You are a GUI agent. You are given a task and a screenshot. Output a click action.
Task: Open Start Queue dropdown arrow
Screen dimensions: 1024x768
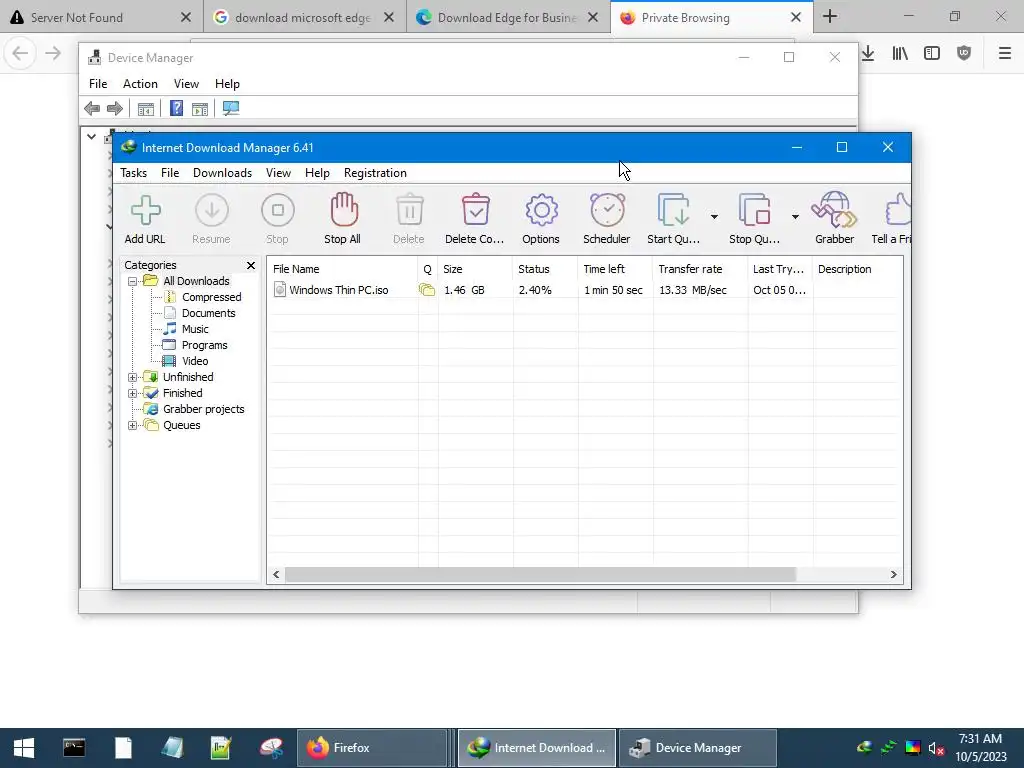pos(714,216)
